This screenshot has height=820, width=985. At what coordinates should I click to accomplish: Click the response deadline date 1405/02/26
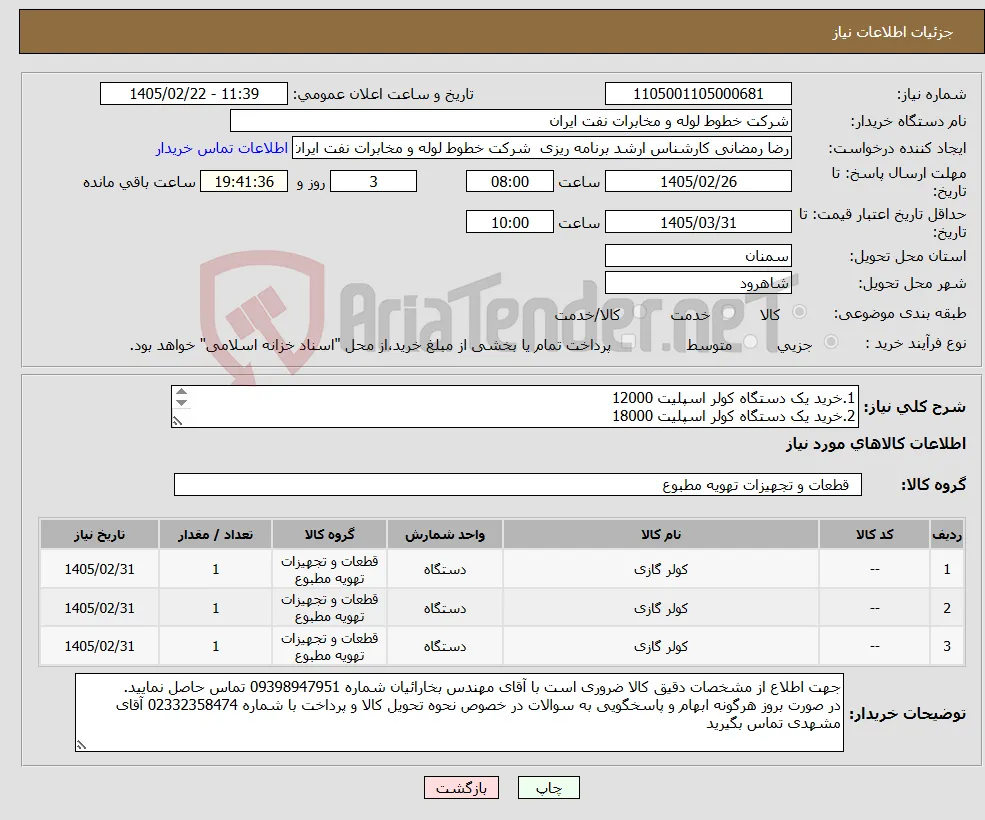tap(698, 182)
